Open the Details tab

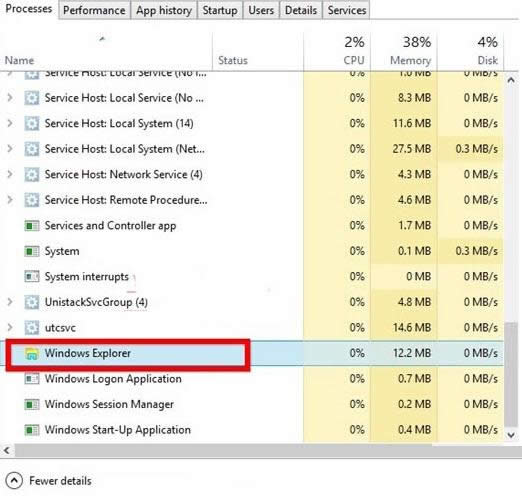coord(301,10)
